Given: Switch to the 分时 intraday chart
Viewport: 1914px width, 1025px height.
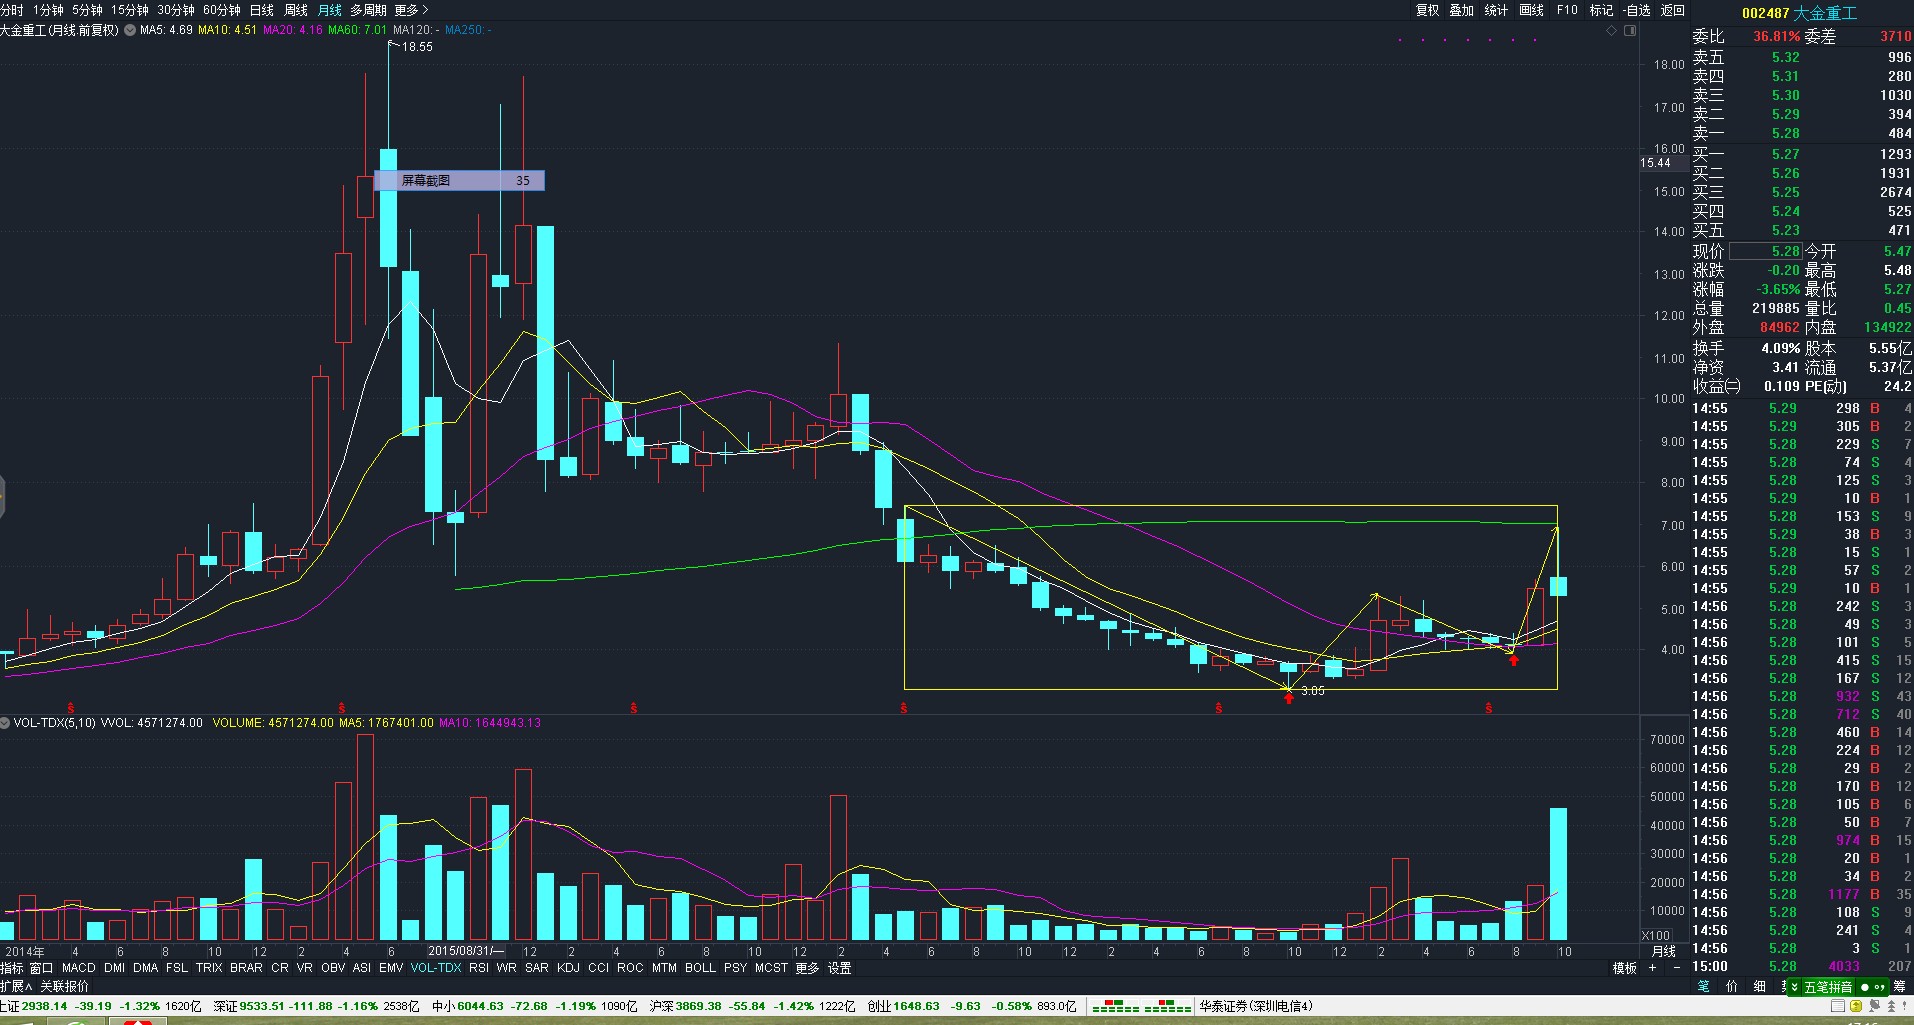Looking at the screenshot, I should pos(11,10).
